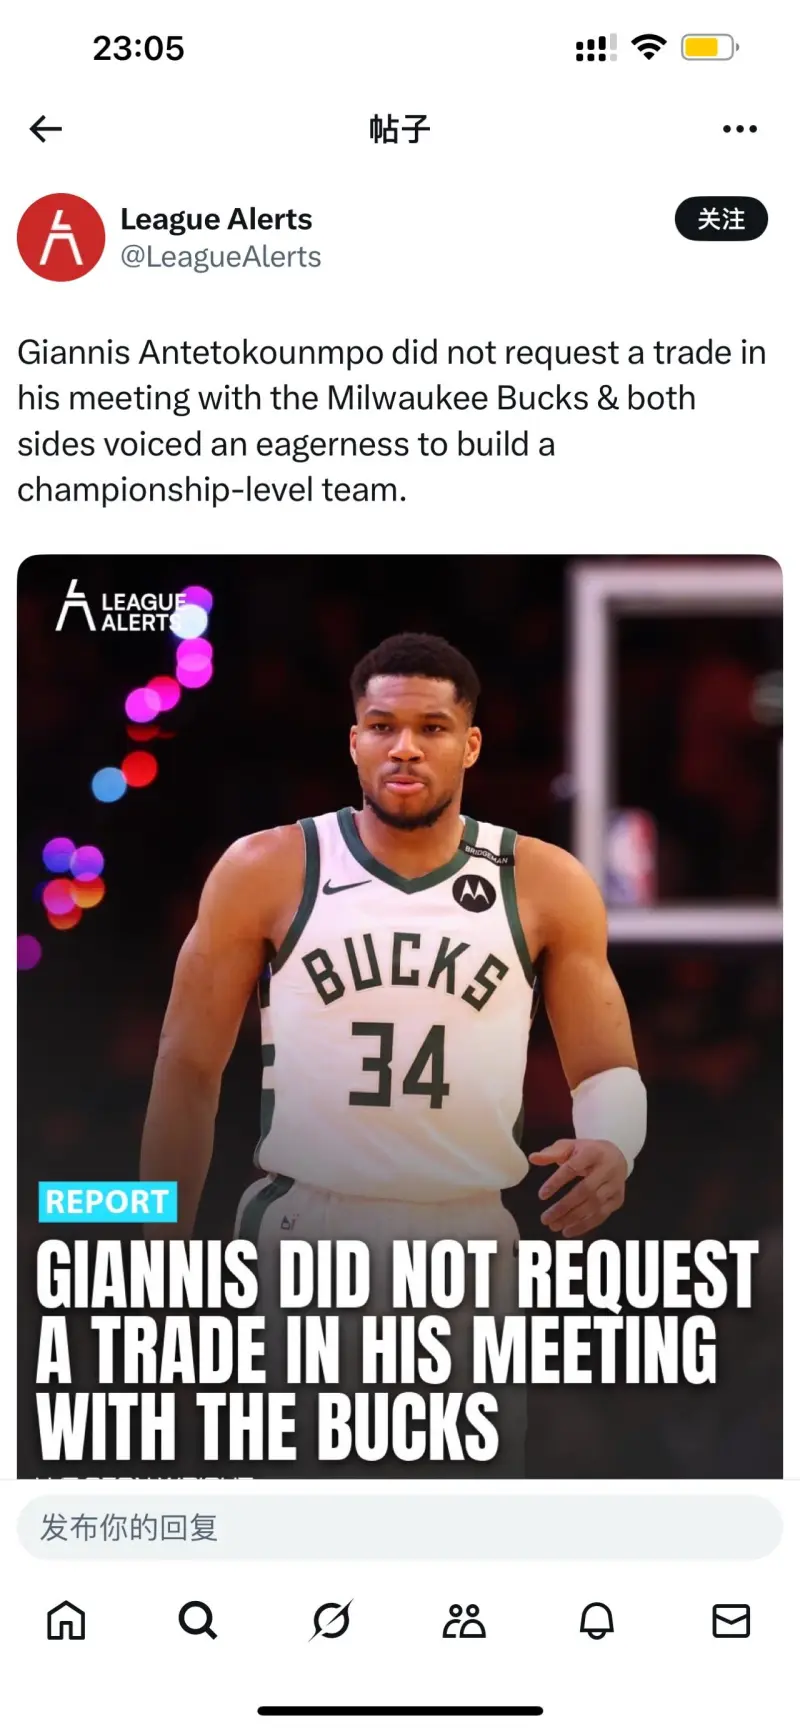
Task: Open League Alerts display name profile link
Action: click(x=216, y=219)
